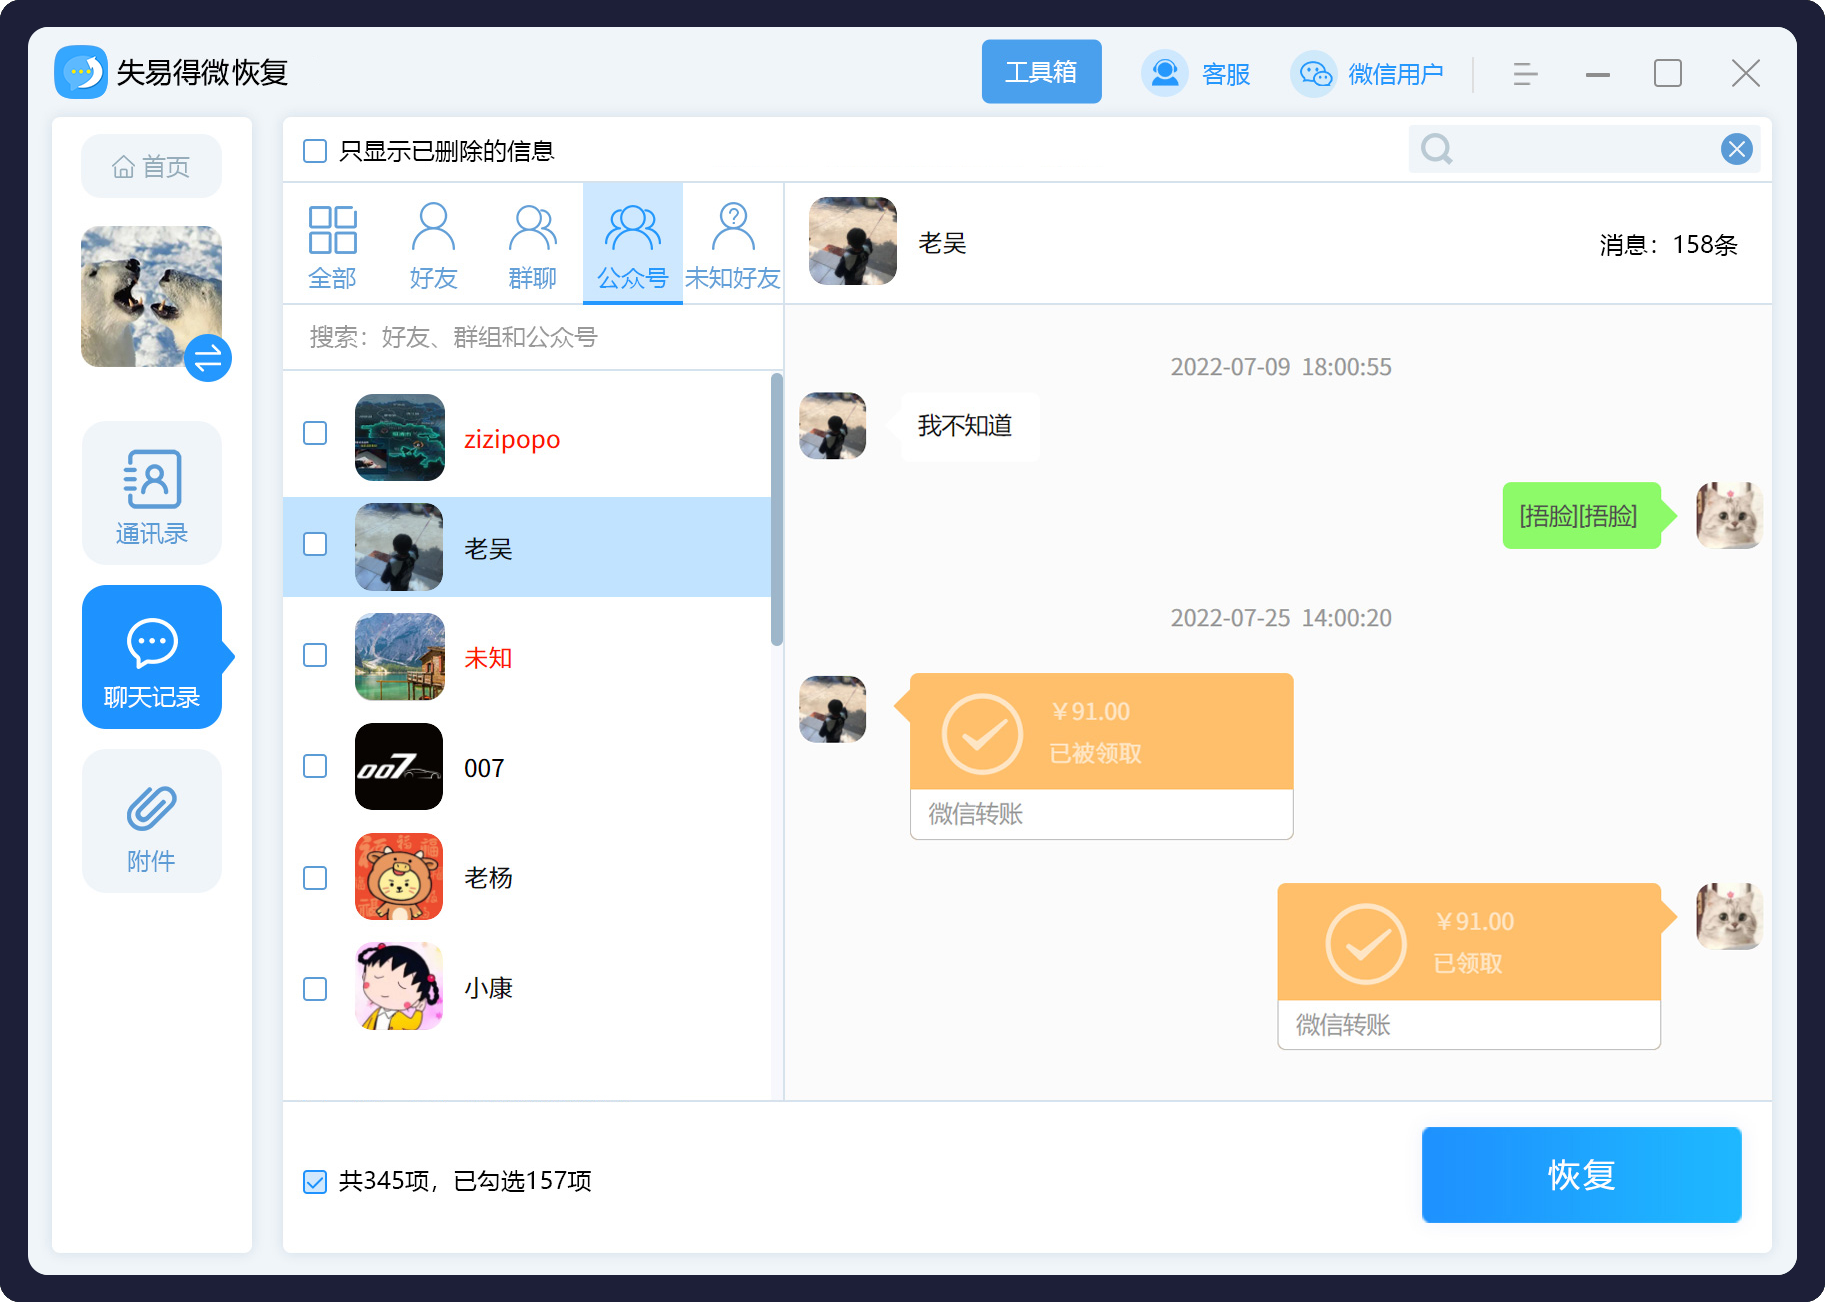The image size is (1825, 1302).
Task: Select the 聊天记录 chat records panel
Action: click(x=151, y=657)
